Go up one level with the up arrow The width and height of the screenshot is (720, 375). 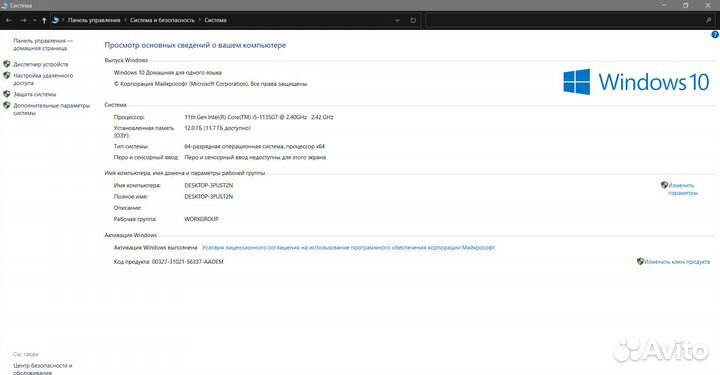(44, 20)
